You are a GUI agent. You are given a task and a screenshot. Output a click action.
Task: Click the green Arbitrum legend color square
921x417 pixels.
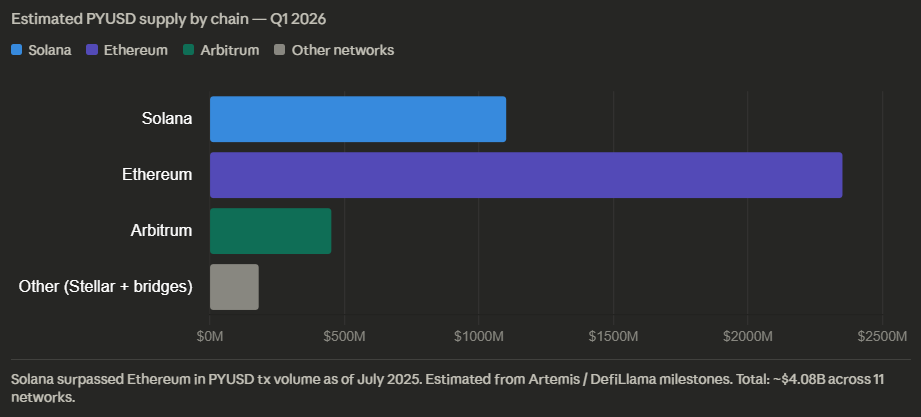coord(191,50)
